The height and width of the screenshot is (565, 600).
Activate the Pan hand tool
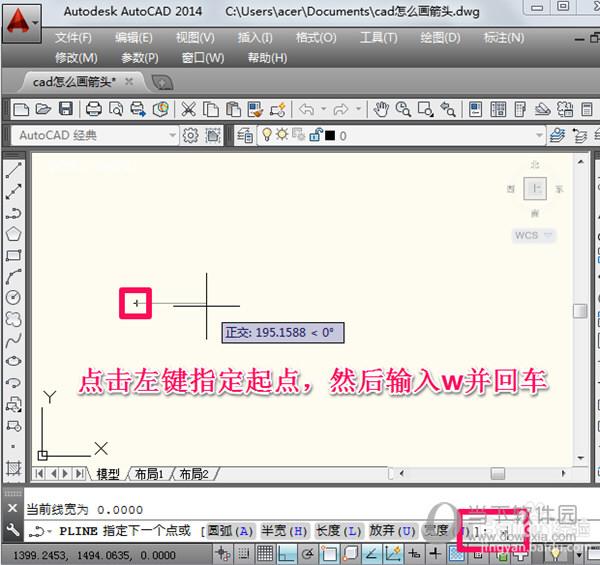381,109
